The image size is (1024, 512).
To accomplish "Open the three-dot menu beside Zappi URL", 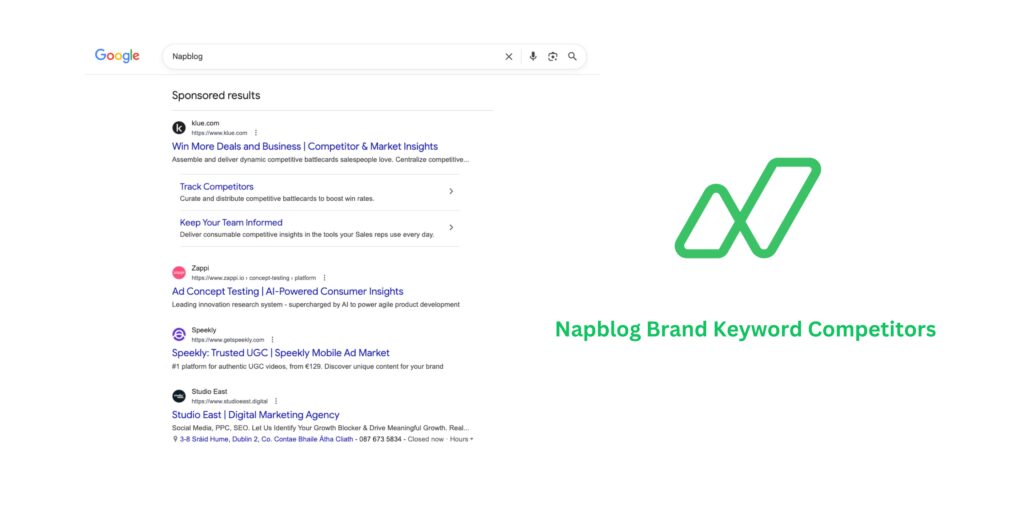I will pyautogui.click(x=325, y=278).
